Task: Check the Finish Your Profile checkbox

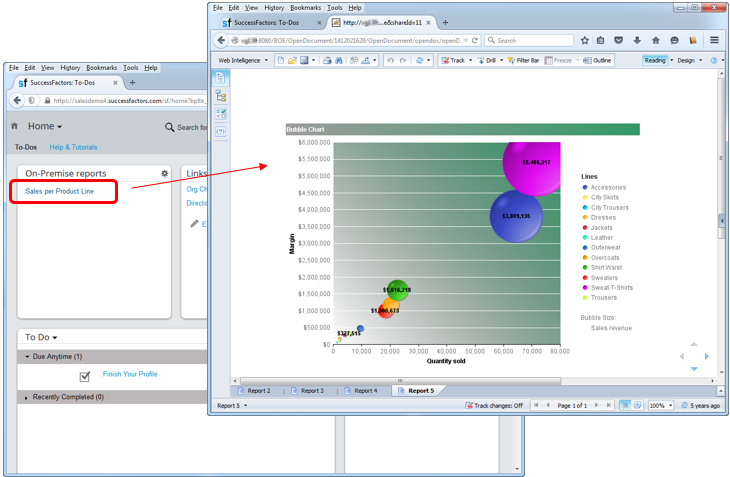Action: pos(85,376)
